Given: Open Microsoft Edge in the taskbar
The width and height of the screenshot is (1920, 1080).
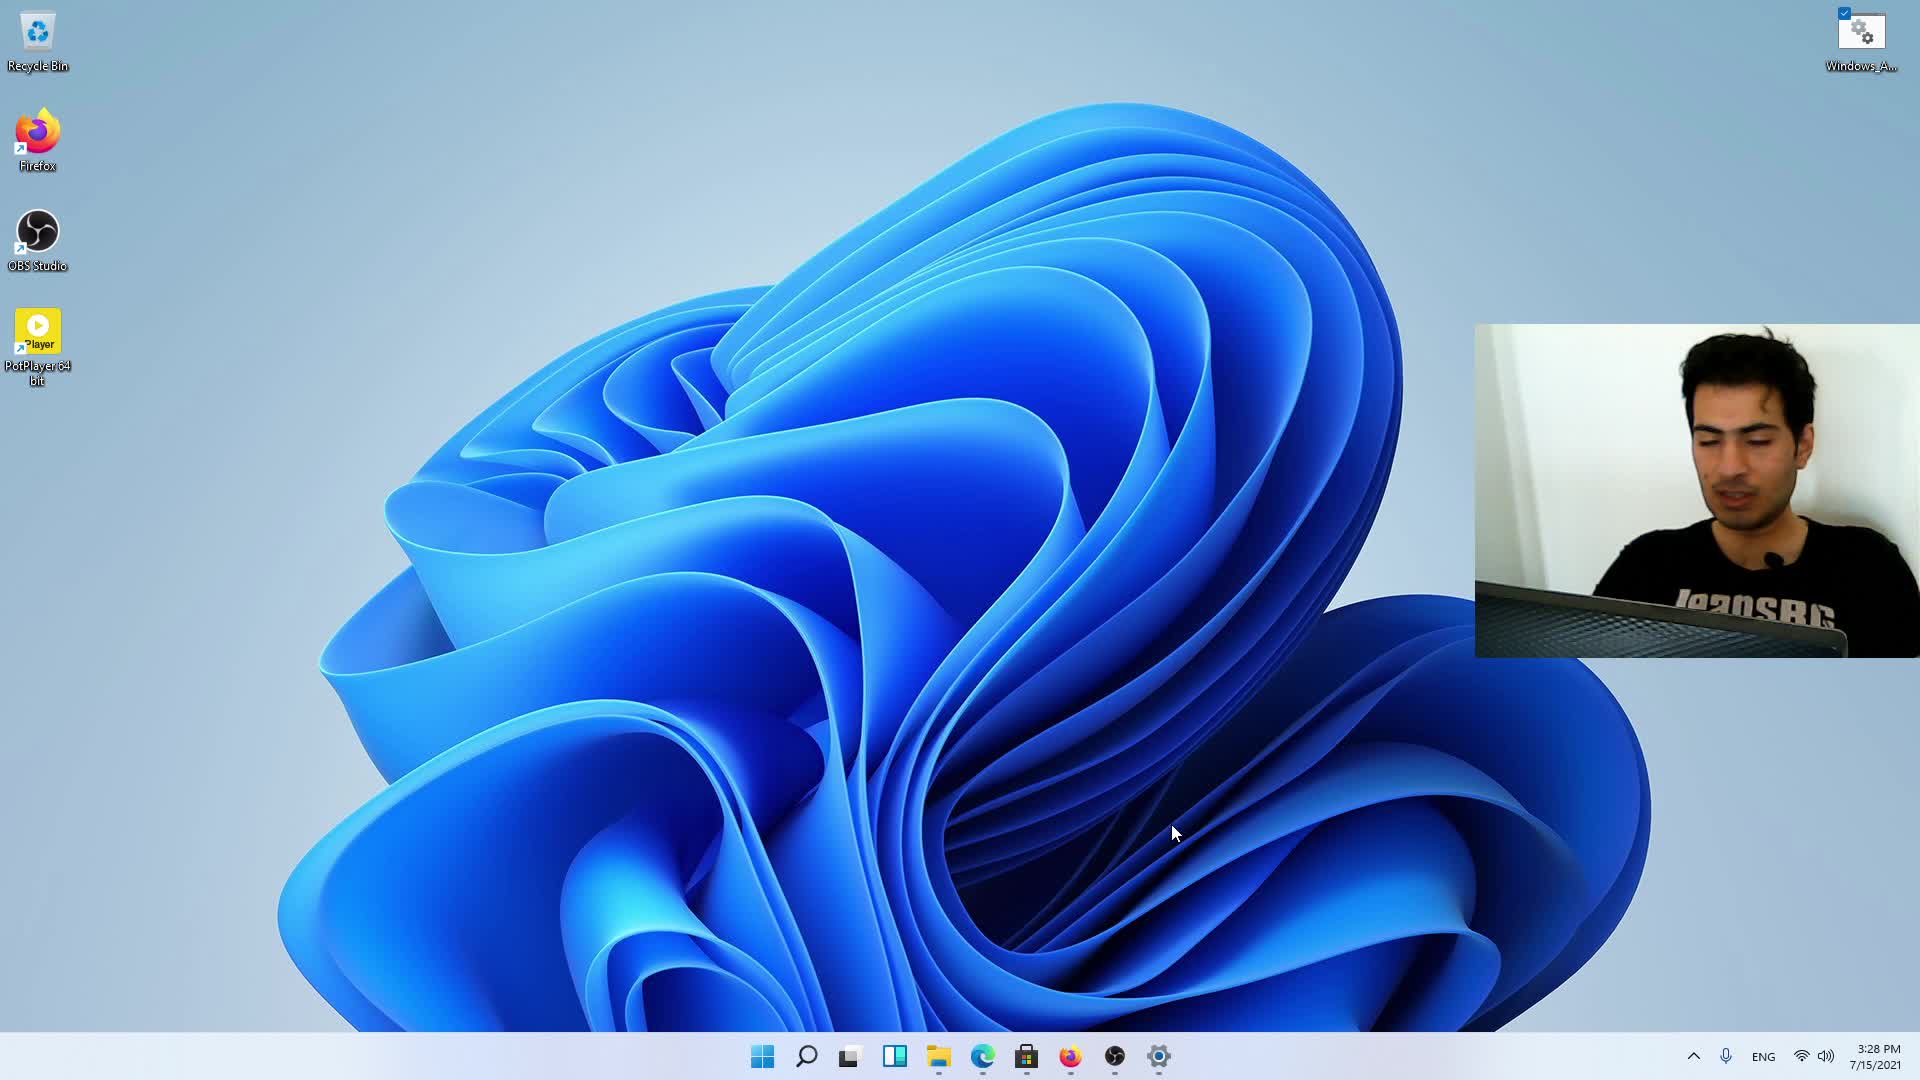Looking at the screenshot, I should coord(982,1056).
